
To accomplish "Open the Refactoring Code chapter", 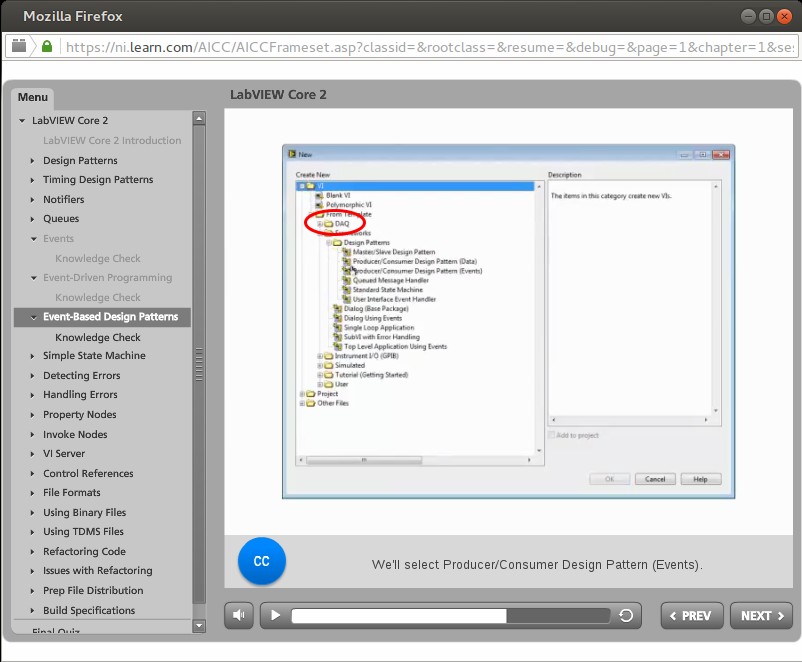I will point(84,551).
